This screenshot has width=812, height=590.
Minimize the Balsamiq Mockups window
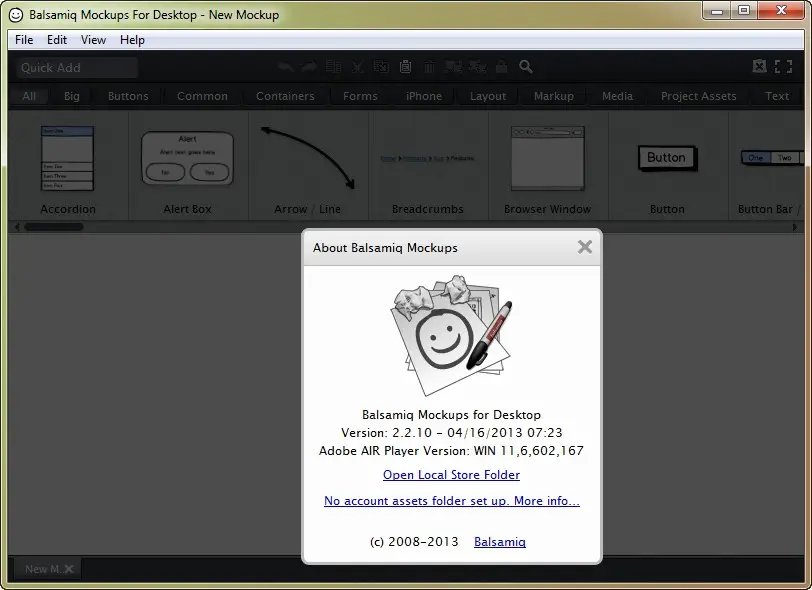coord(717,10)
